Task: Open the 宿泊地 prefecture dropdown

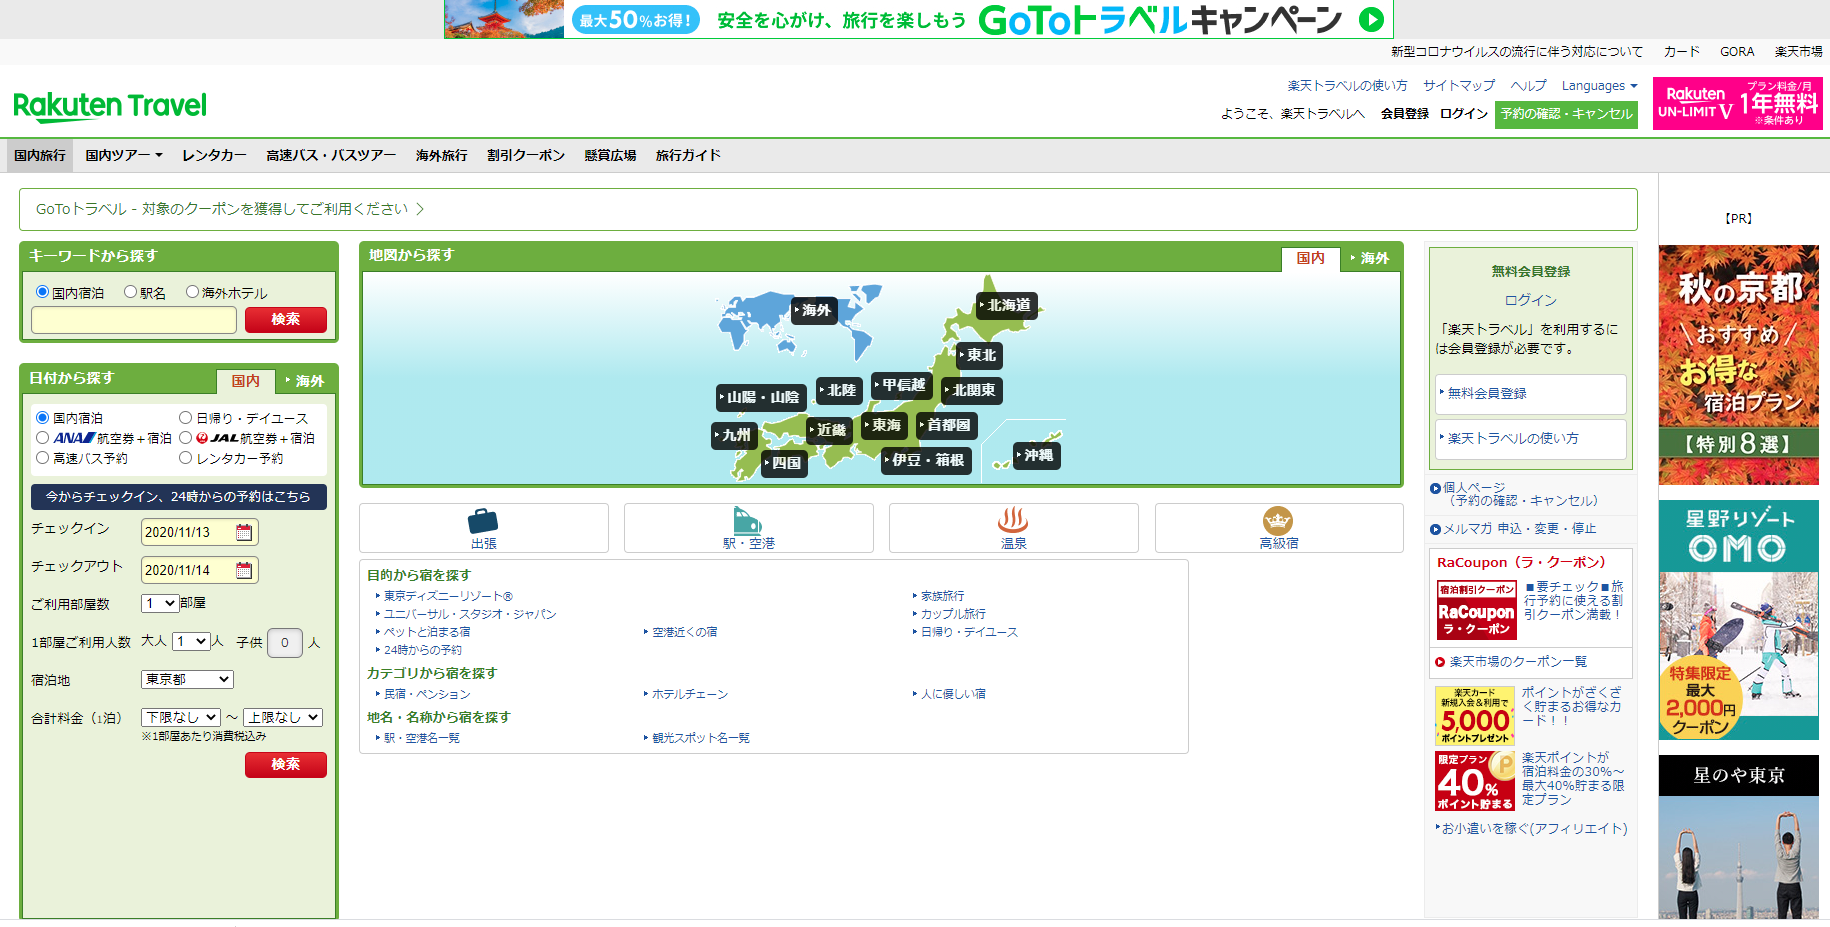Action: point(187,679)
